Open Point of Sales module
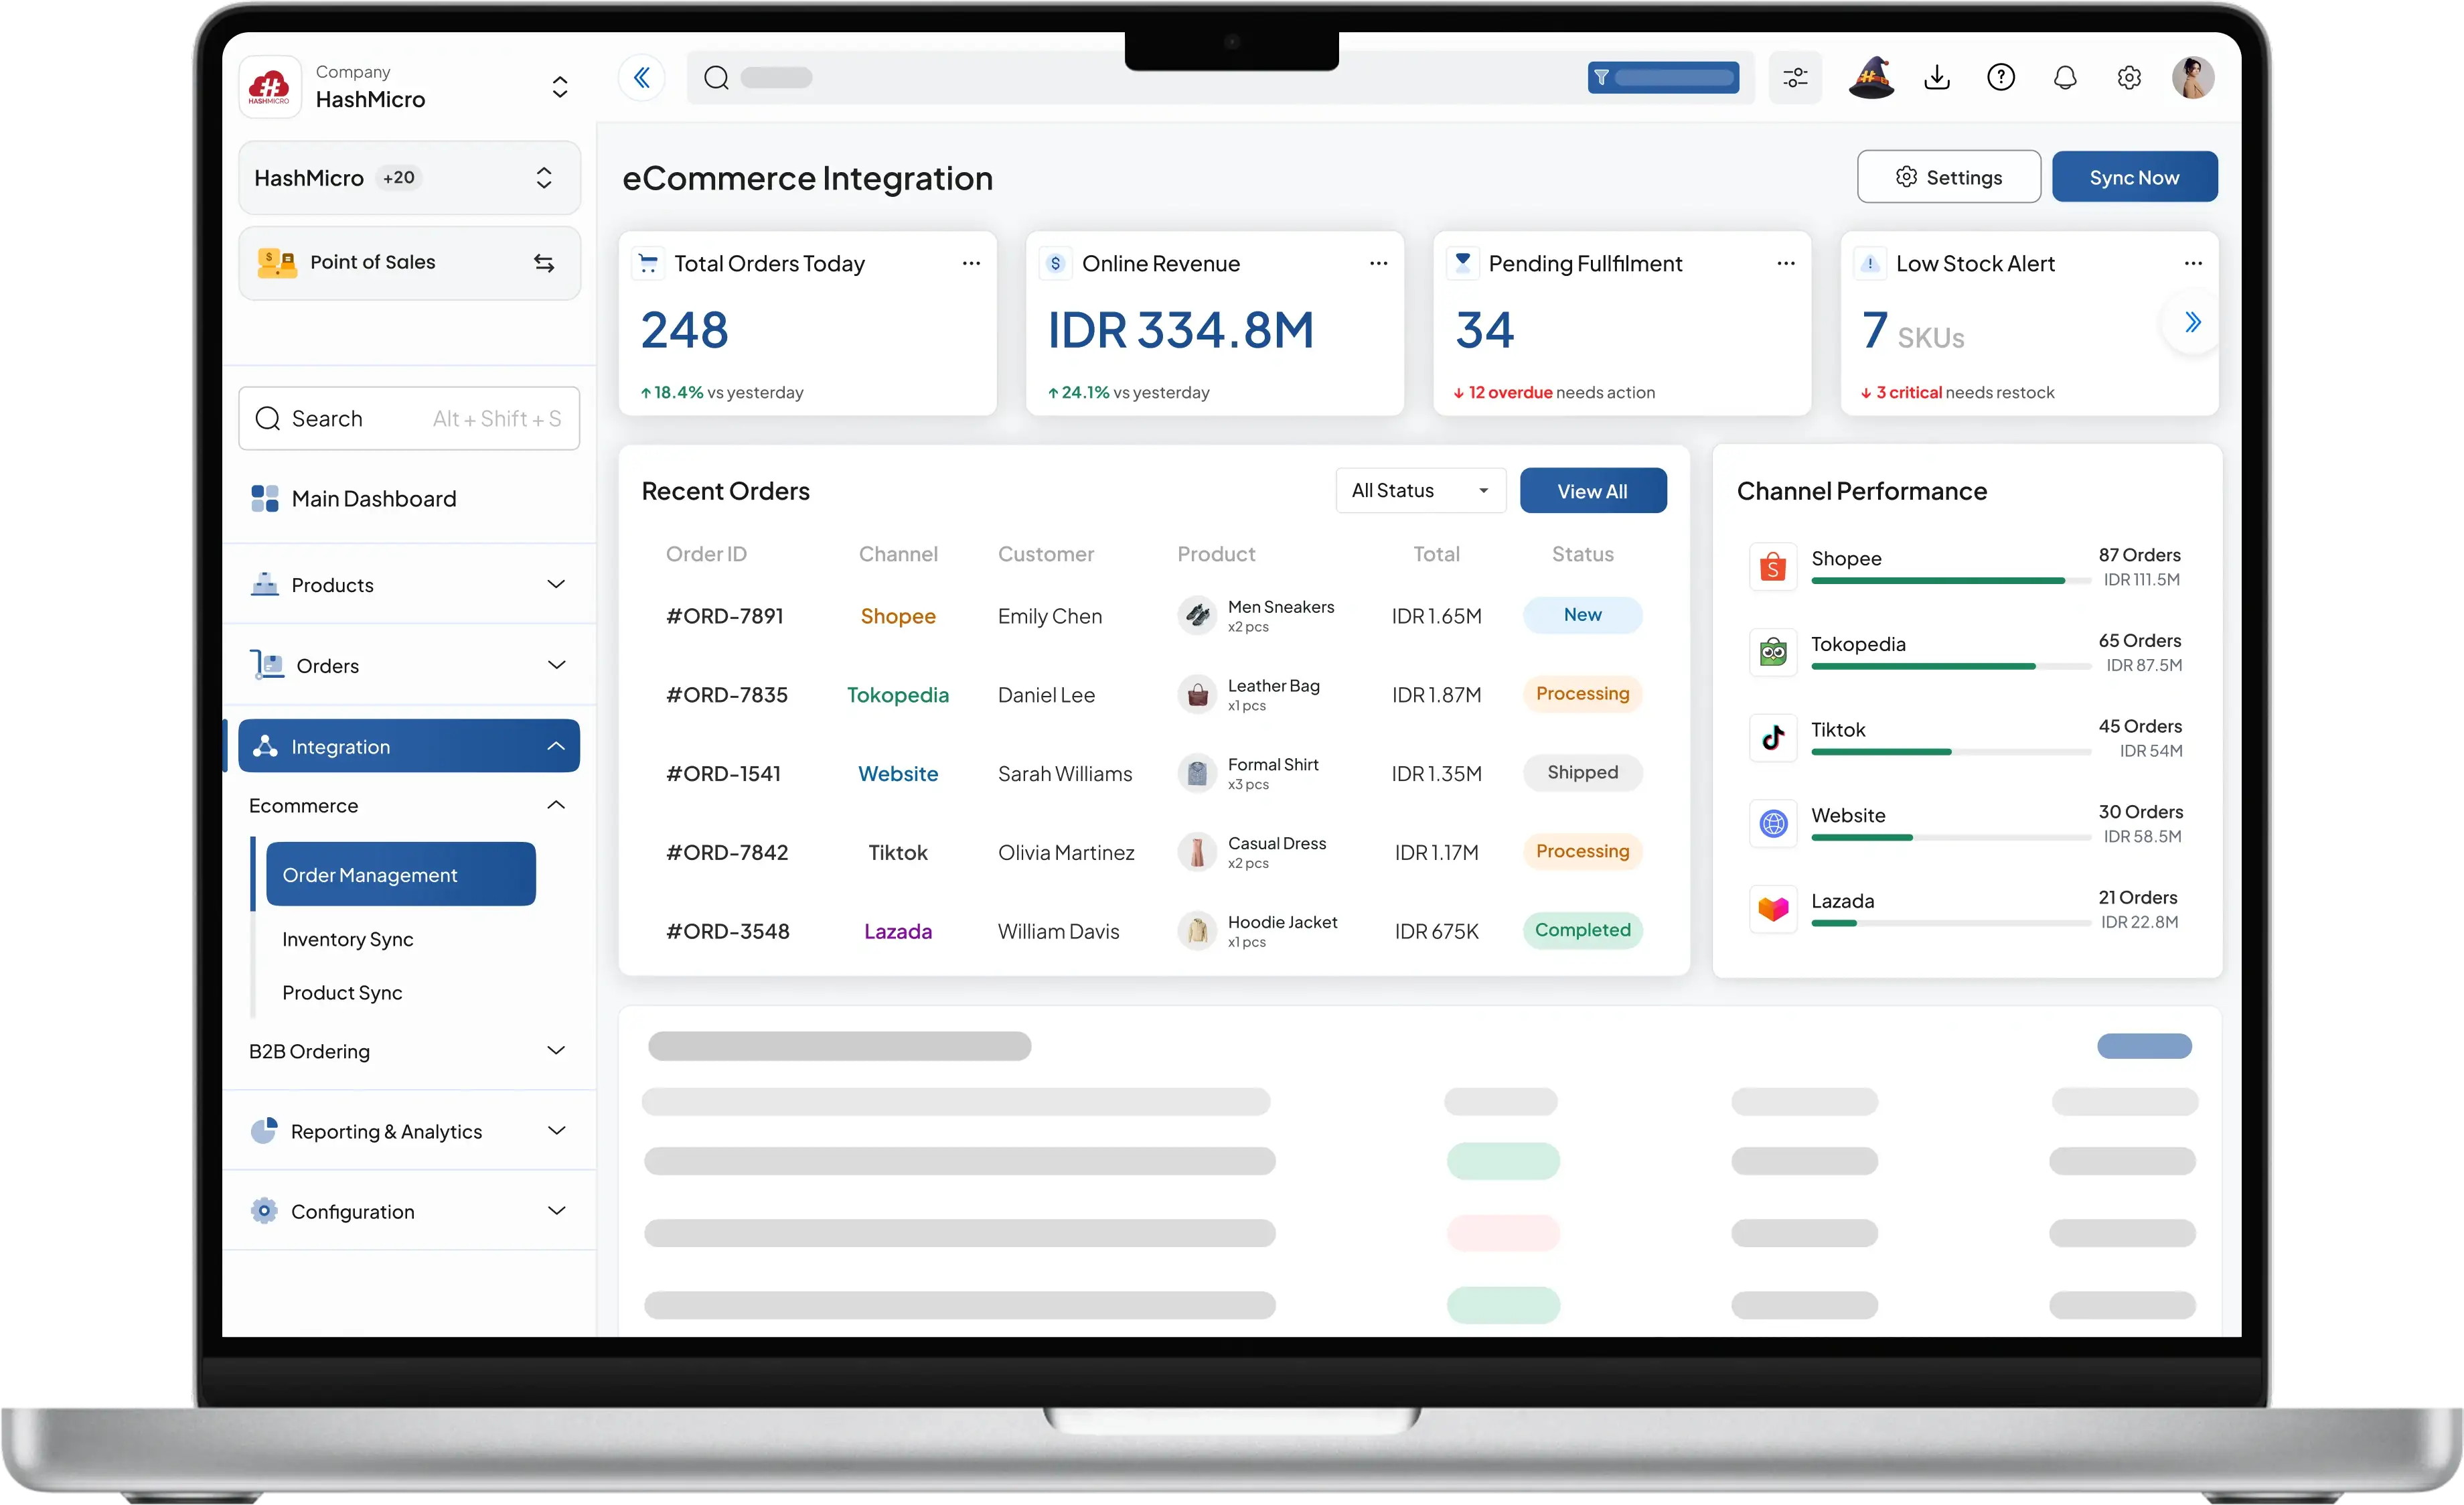Image resolution: width=2464 pixels, height=1505 pixels. pos(409,263)
